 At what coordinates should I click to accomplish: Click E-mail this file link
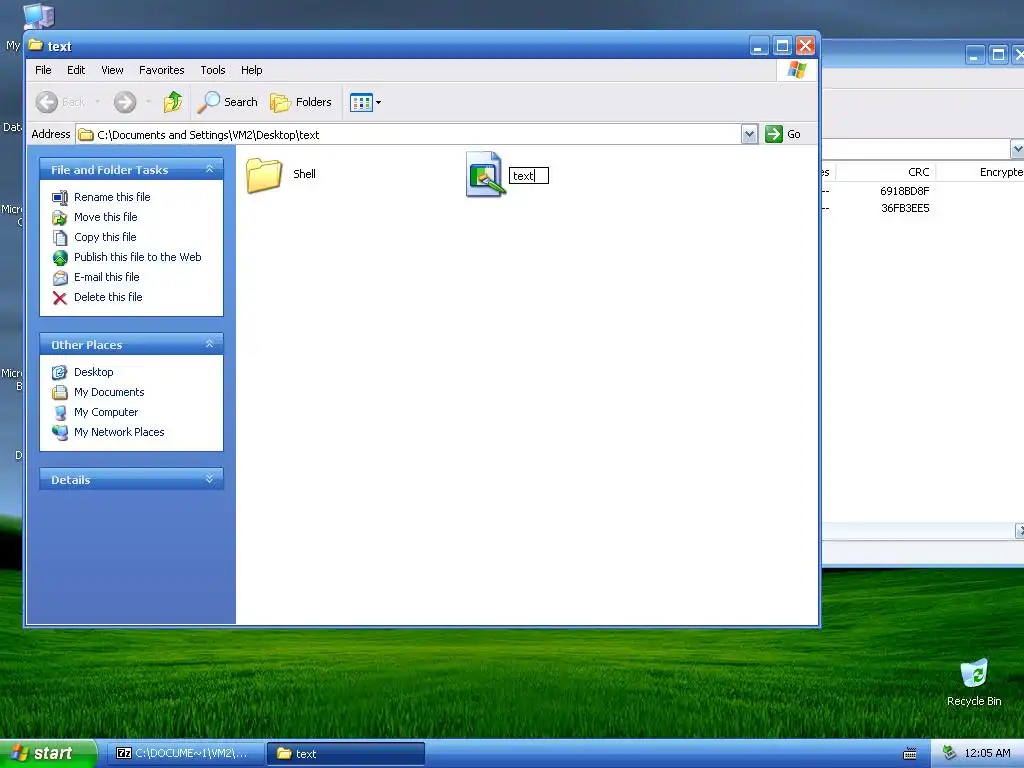click(106, 277)
